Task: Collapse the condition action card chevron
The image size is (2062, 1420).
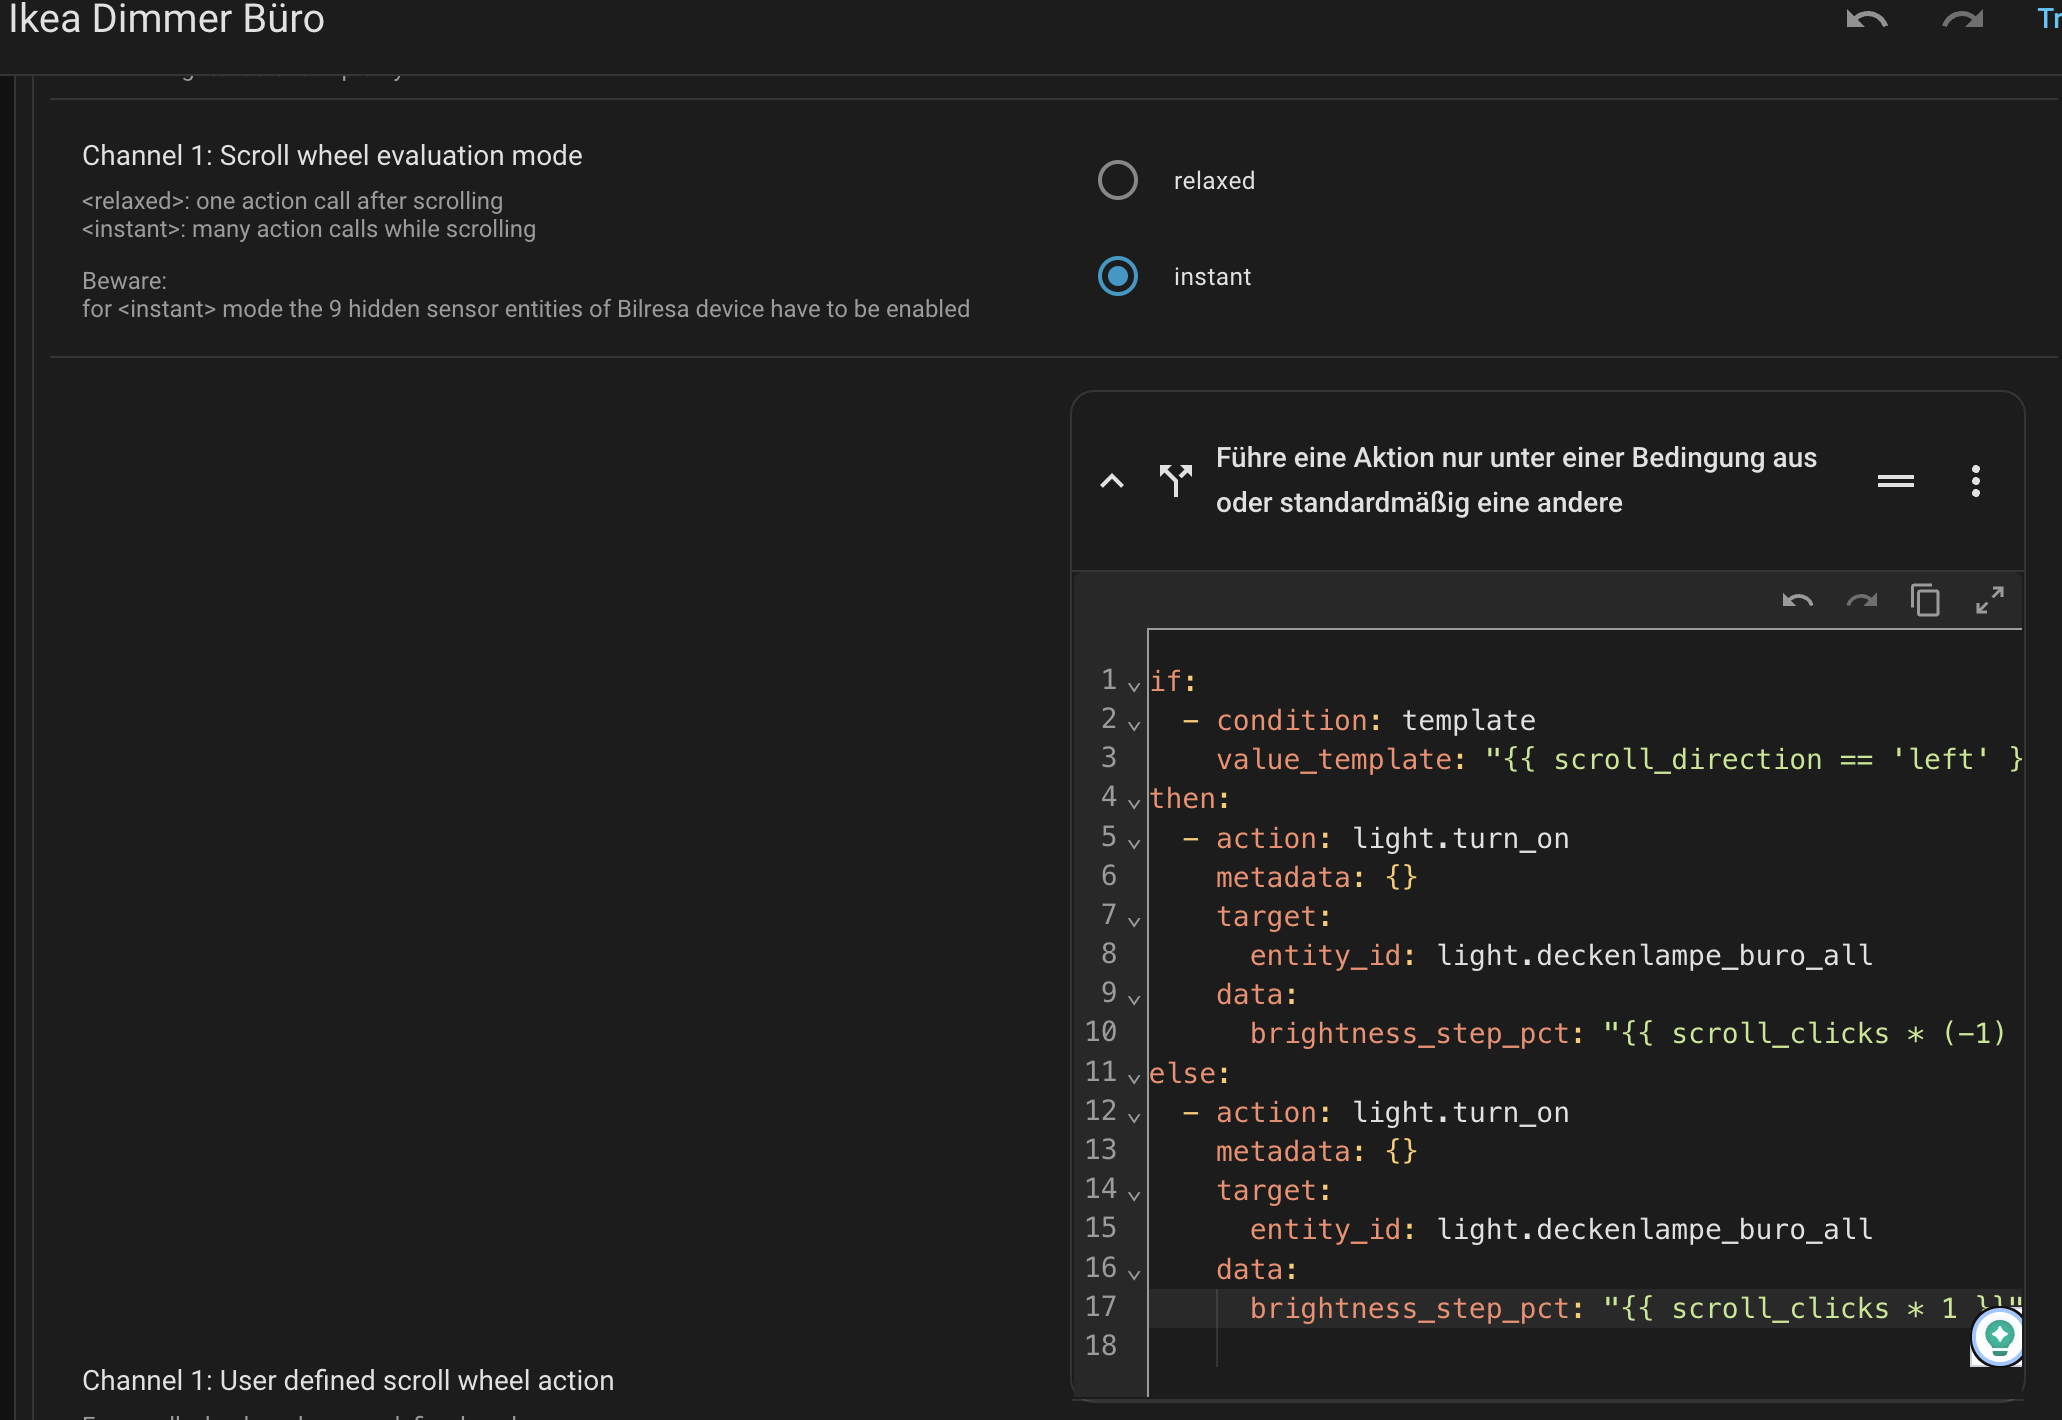Action: 1111,481
